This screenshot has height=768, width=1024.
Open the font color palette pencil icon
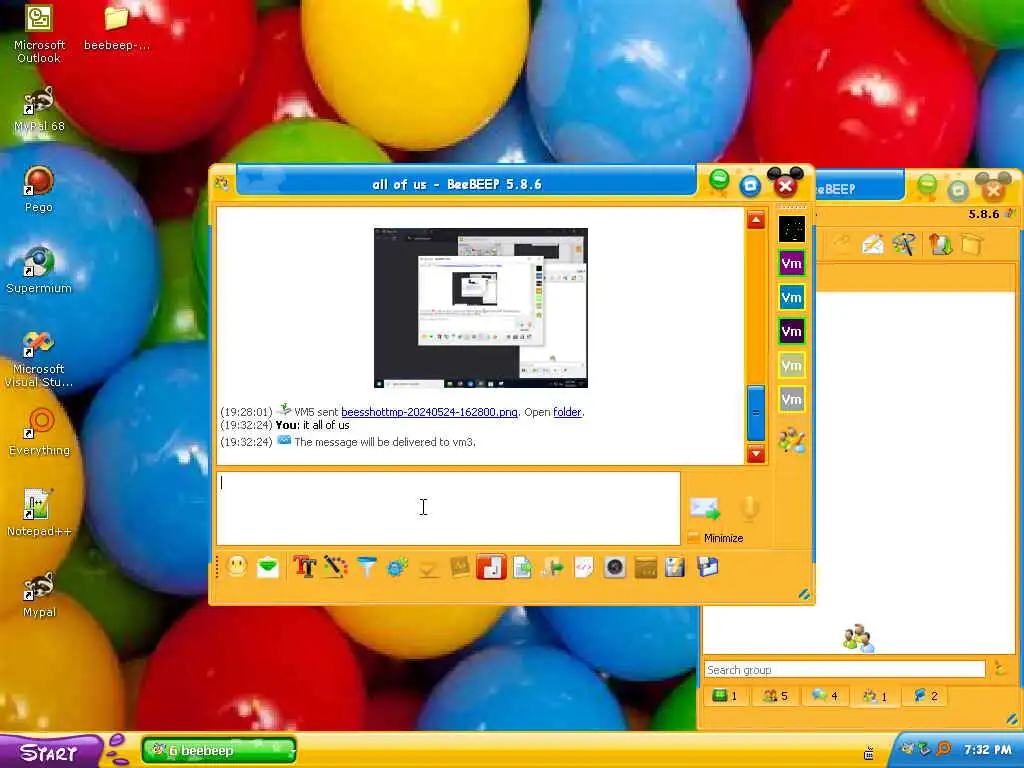(x=335, y=566)
